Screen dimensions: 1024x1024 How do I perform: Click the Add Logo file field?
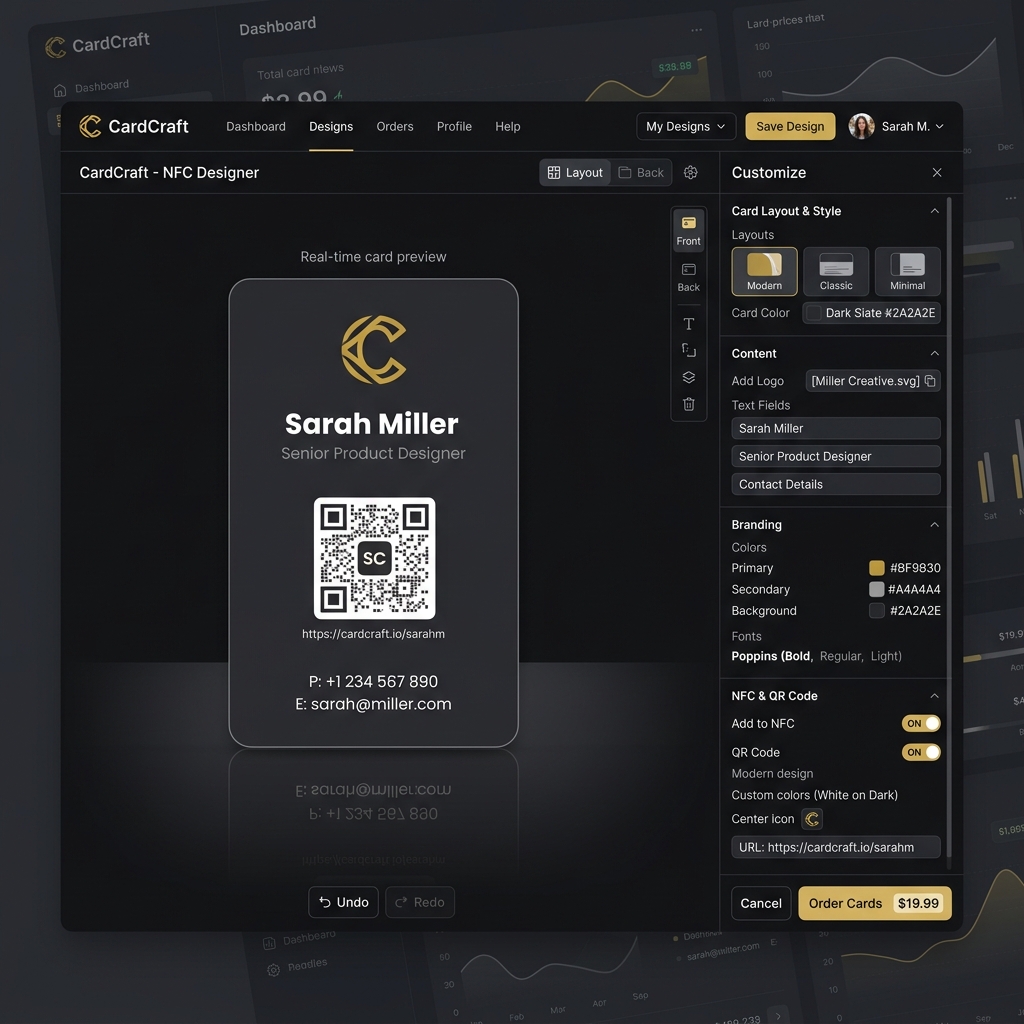point(873,381)
